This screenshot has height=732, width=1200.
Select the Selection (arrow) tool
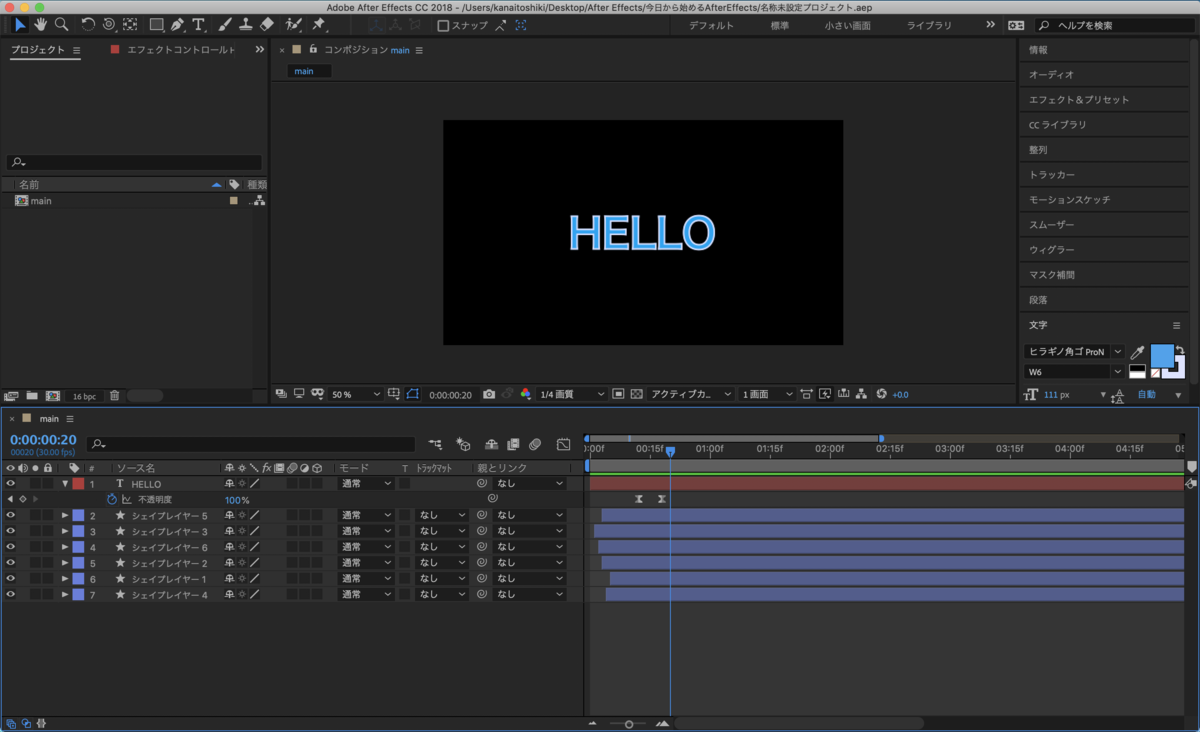click(20, 24)
